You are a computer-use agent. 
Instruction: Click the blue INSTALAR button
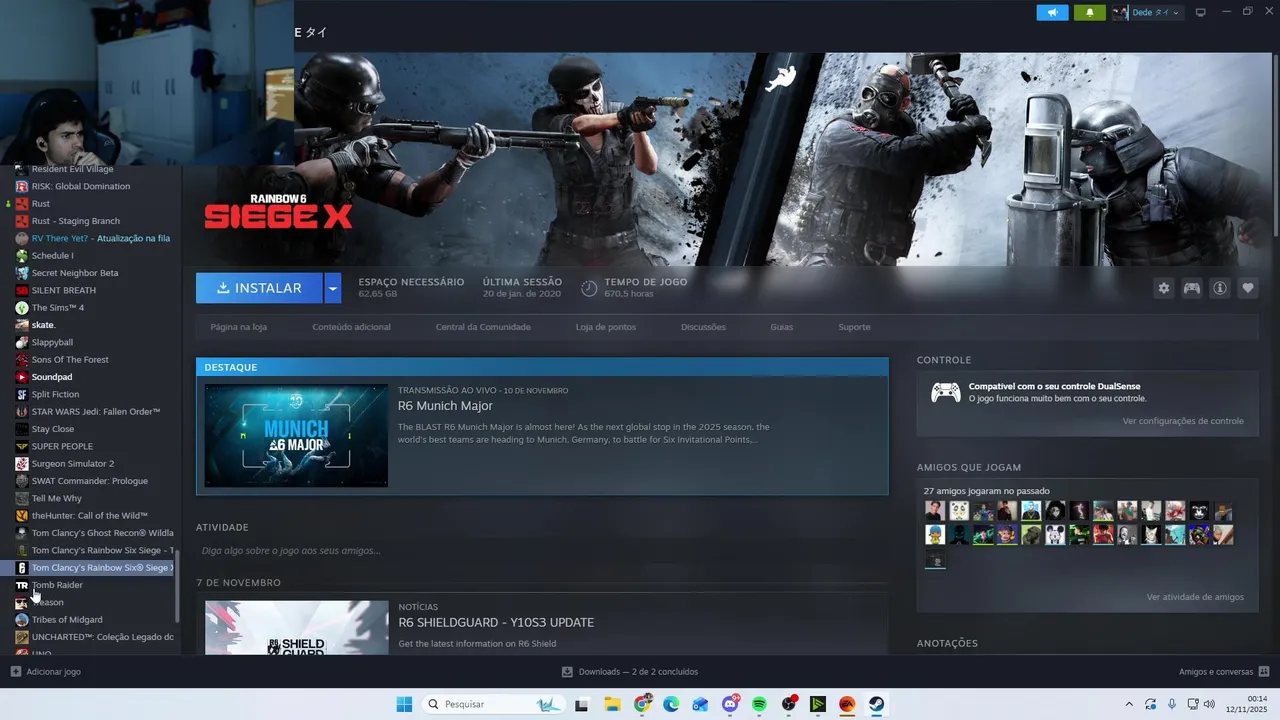pos(259,288)
